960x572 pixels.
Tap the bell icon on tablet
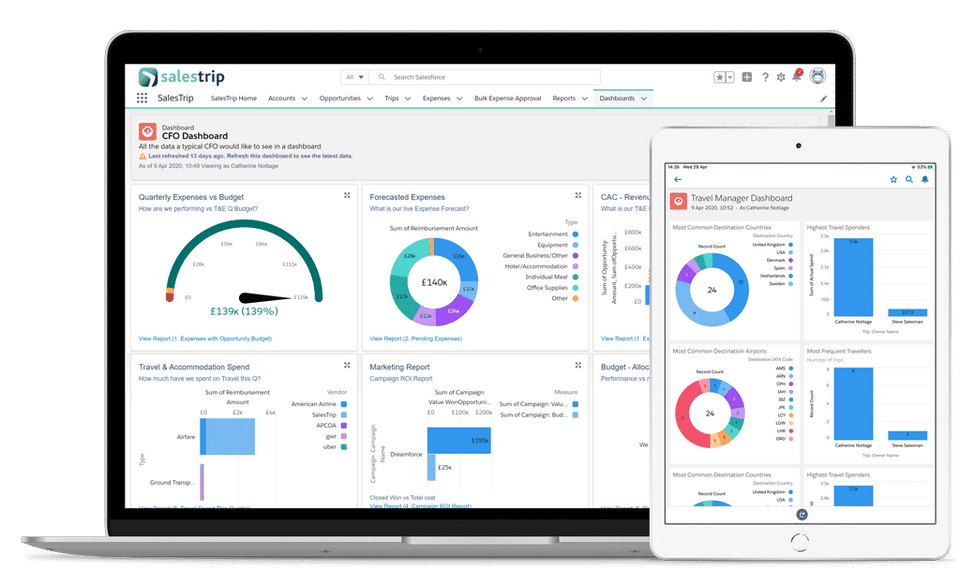coord(925,179)
